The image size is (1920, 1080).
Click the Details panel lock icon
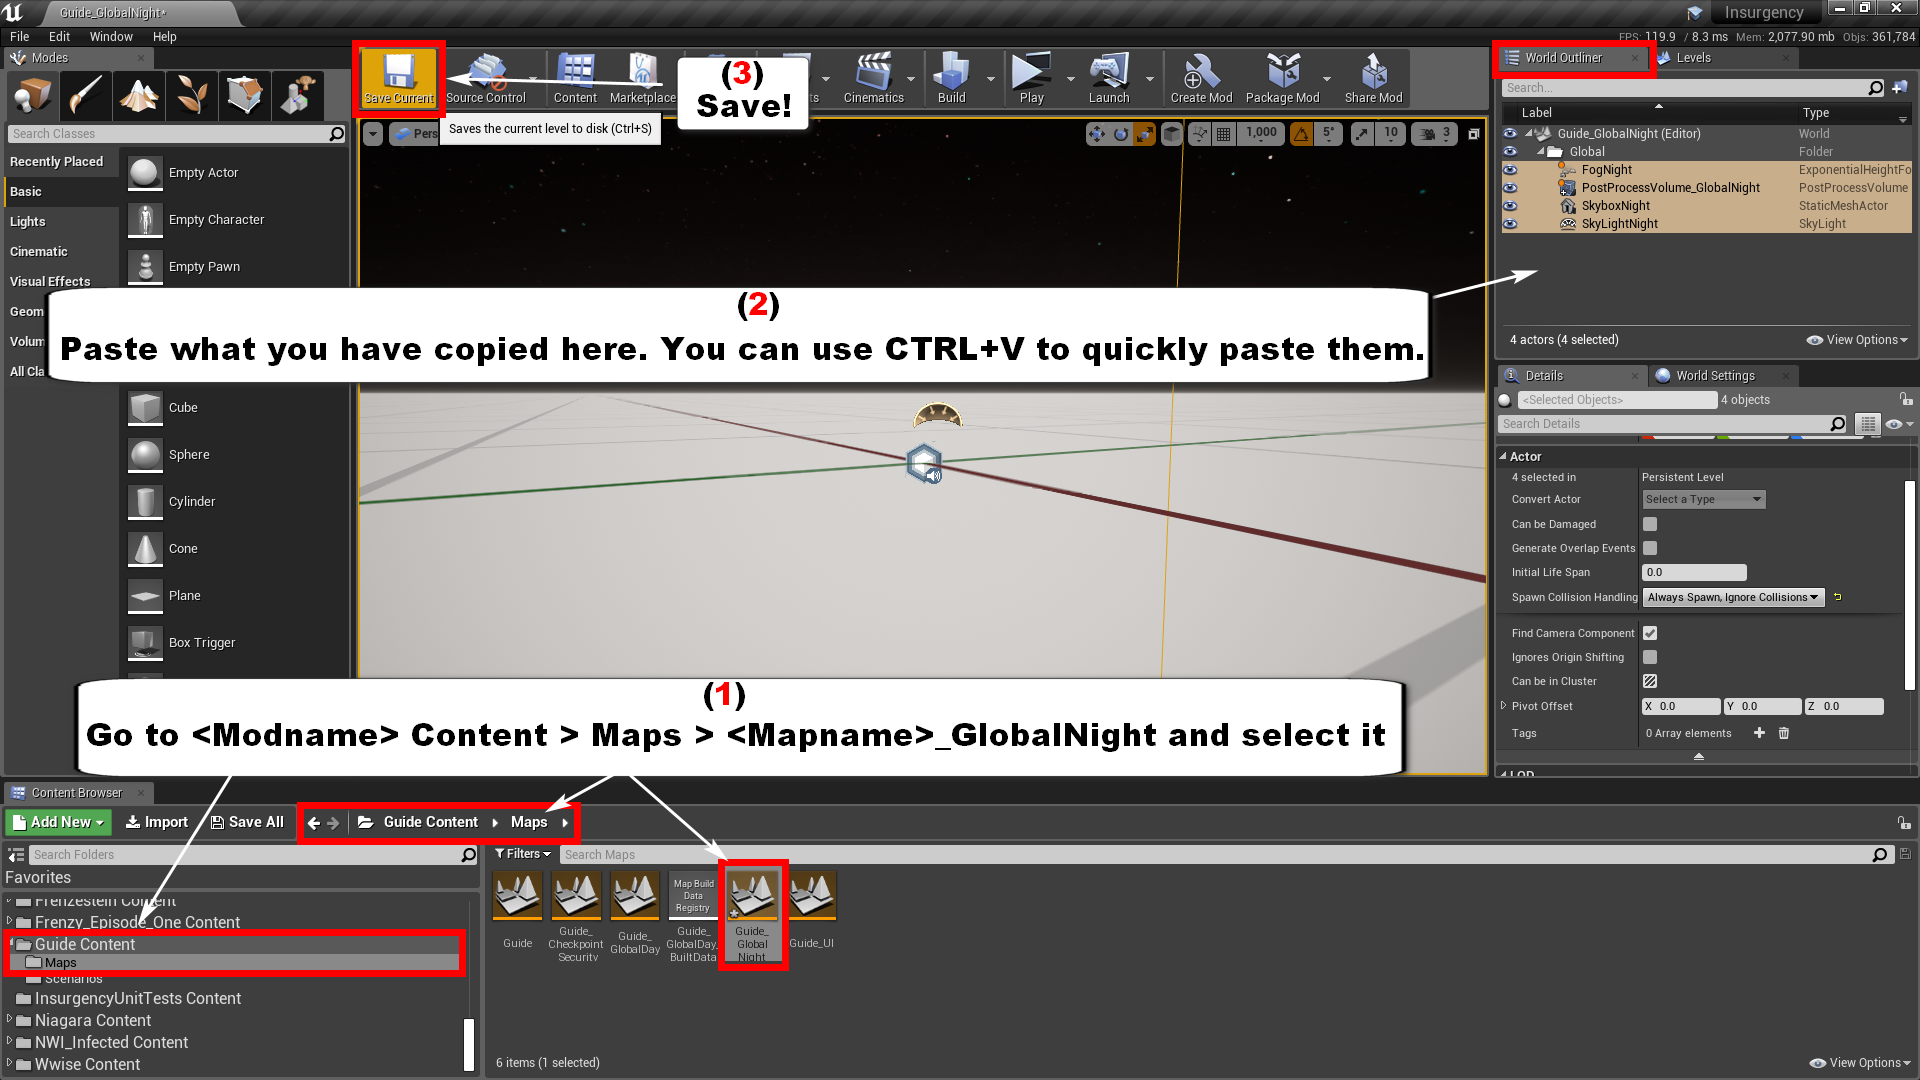pos(1906,399)
